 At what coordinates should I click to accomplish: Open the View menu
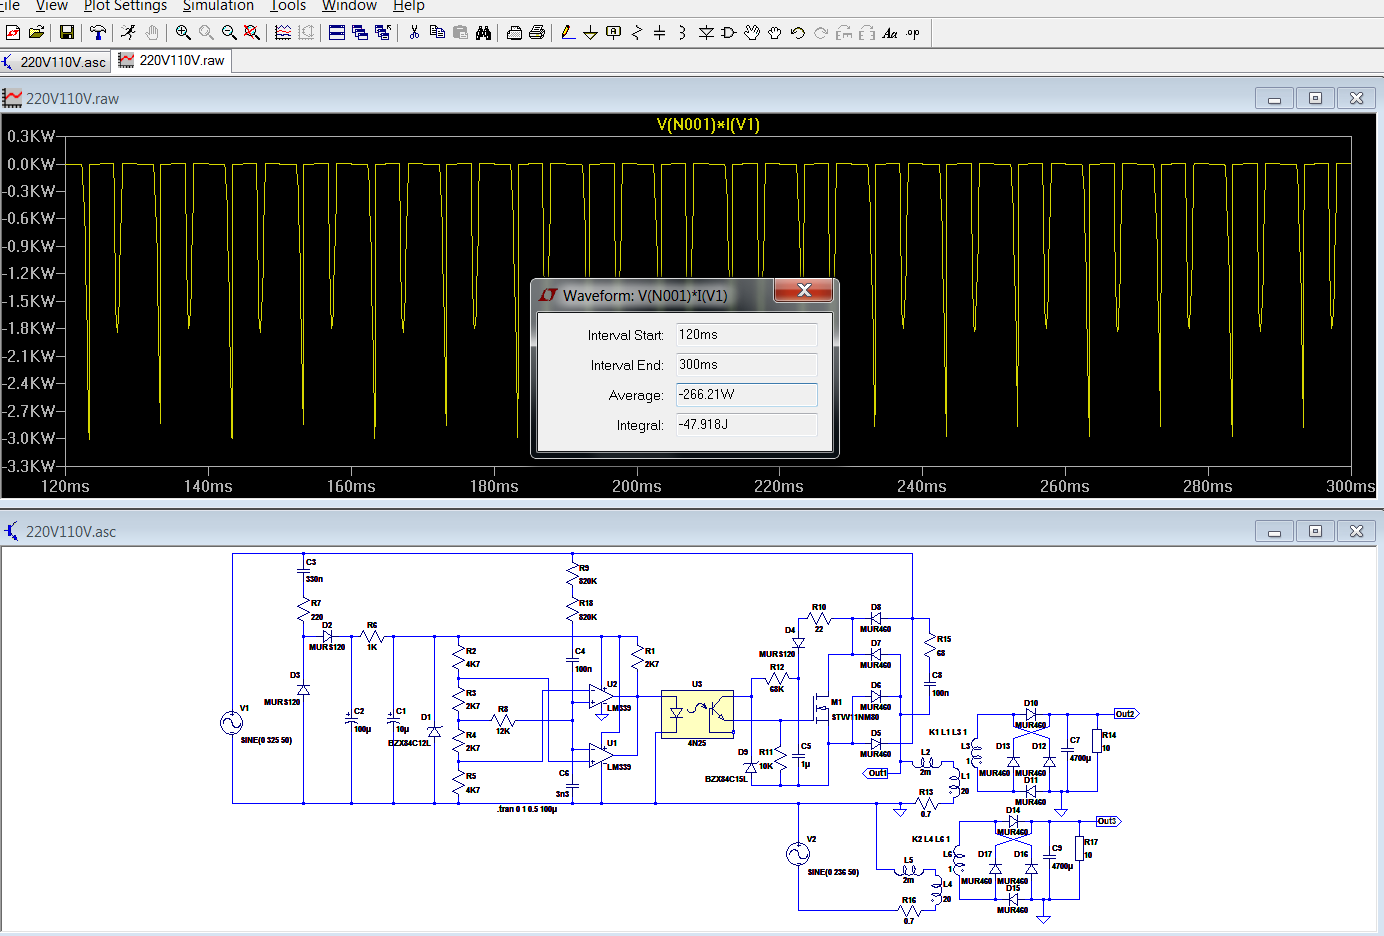pyautogui.click(x=52, y=6)
